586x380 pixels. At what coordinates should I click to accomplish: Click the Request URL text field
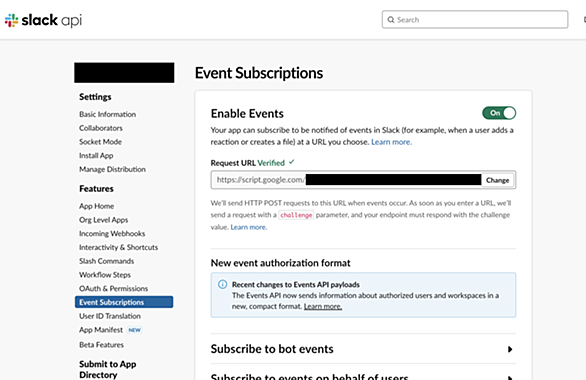(x=346, y=180)
